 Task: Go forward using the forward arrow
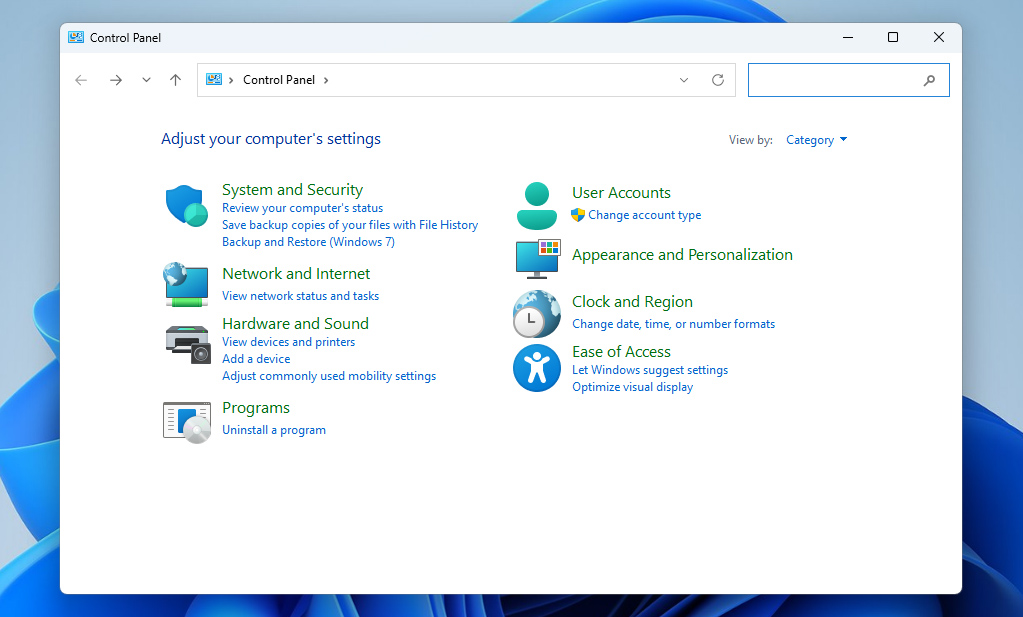point(115,80)
